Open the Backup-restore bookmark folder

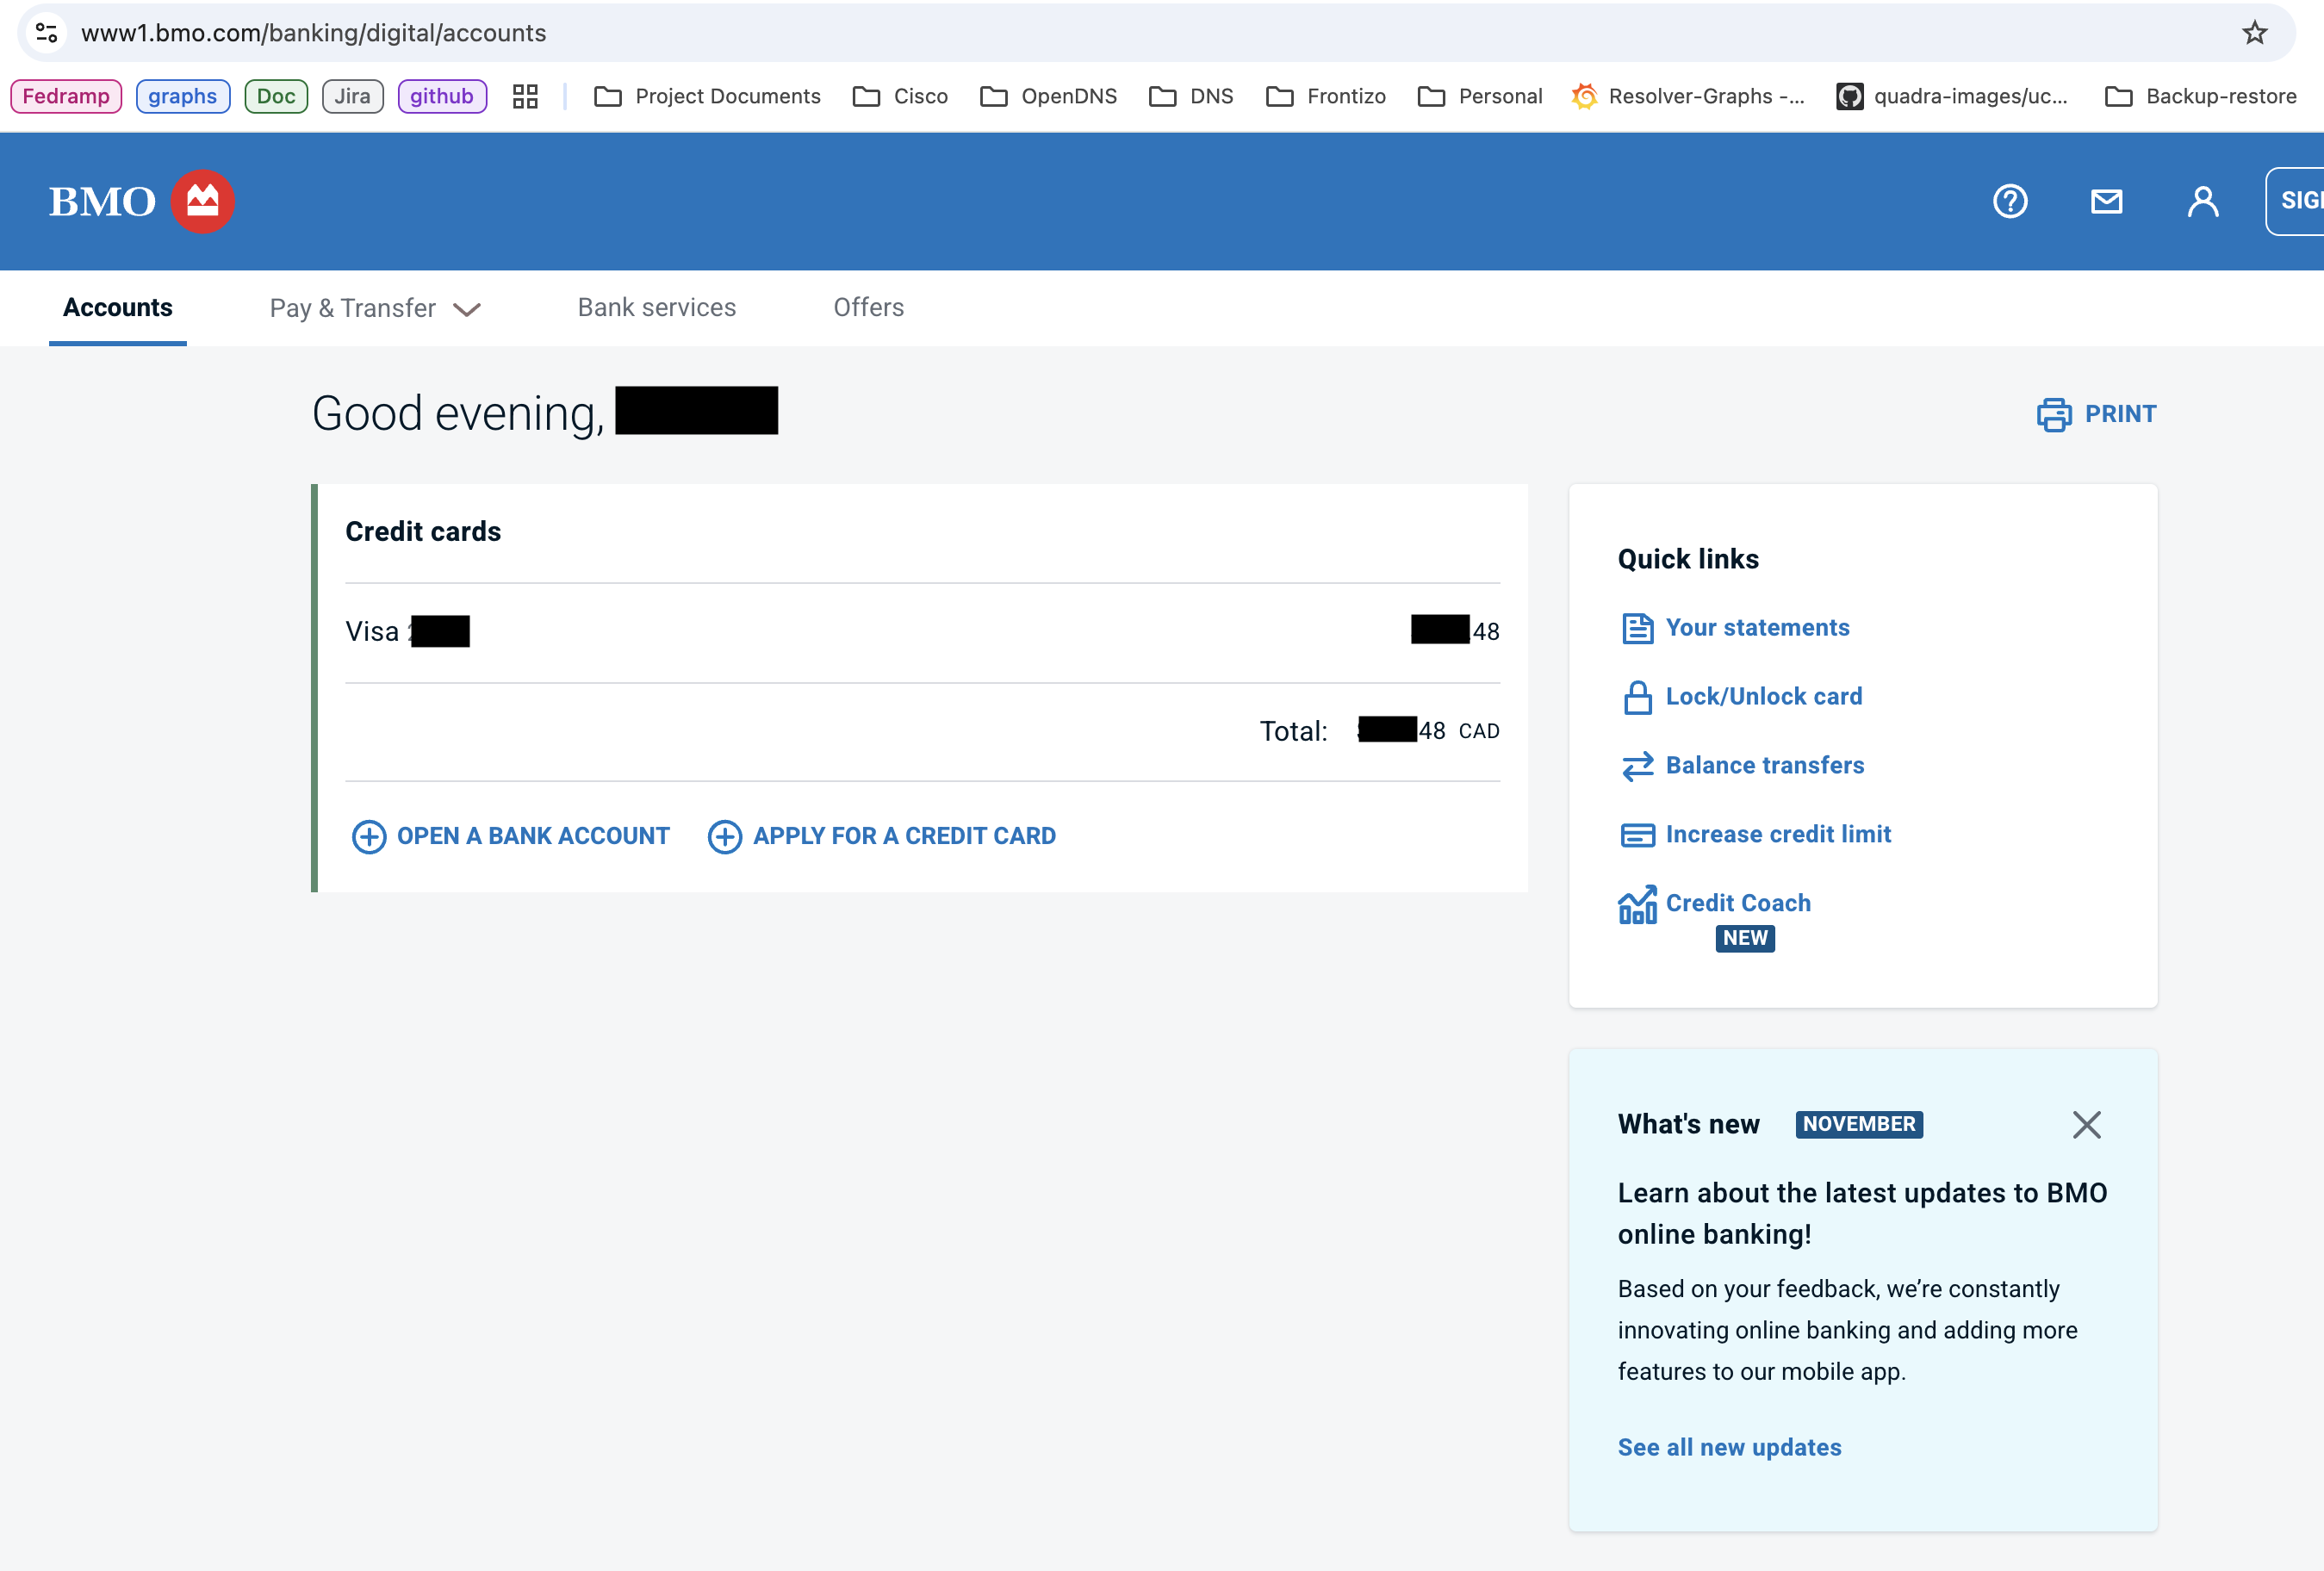click(x=2200, y=96)
